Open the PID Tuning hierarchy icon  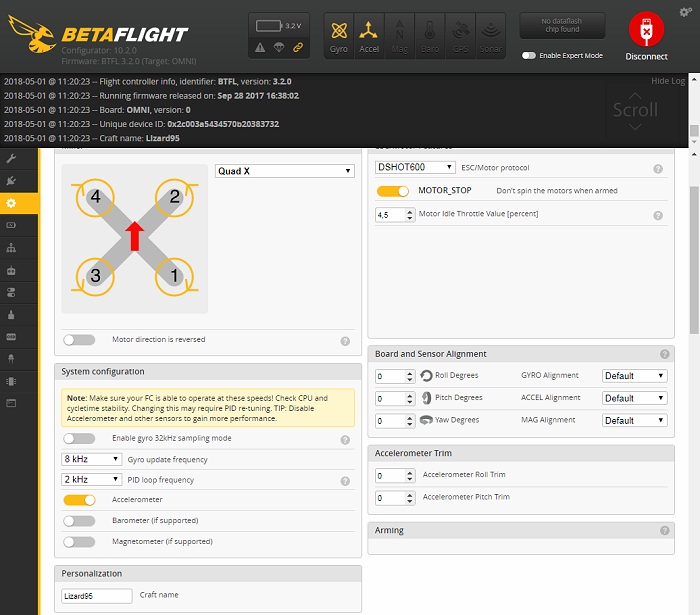click(11, 248)
